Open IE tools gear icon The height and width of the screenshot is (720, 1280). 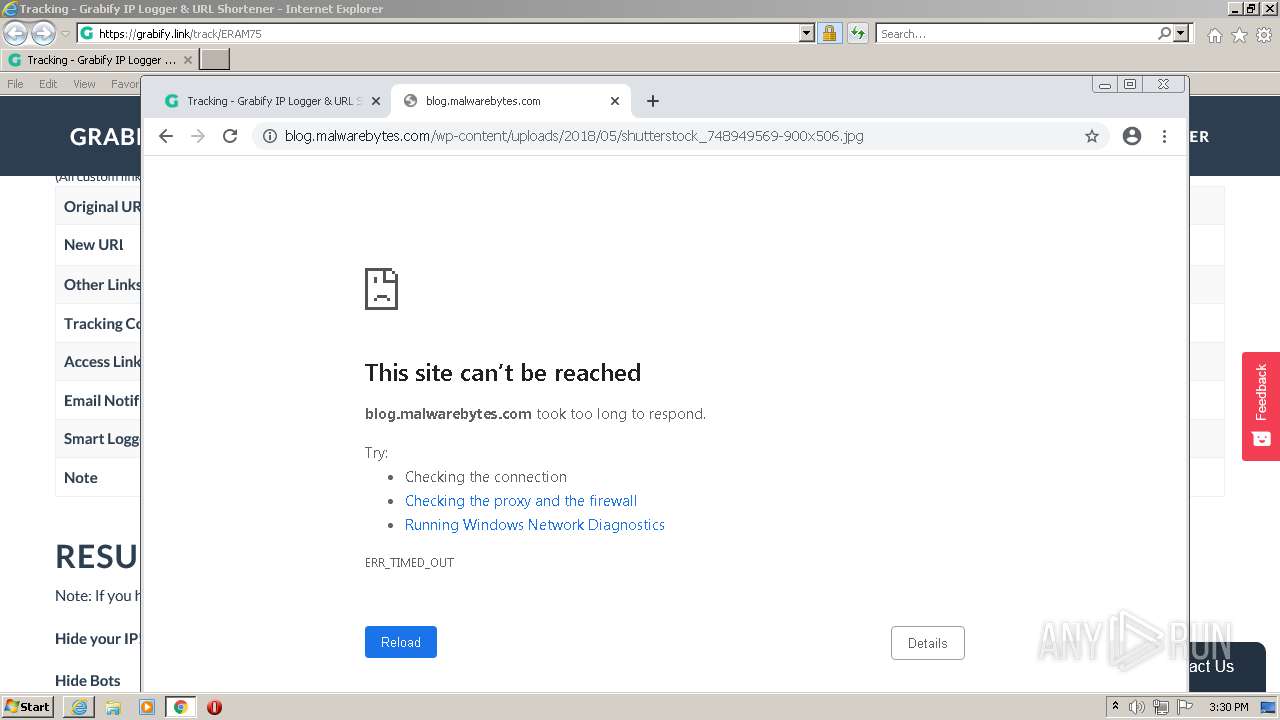click(1264, 35)
